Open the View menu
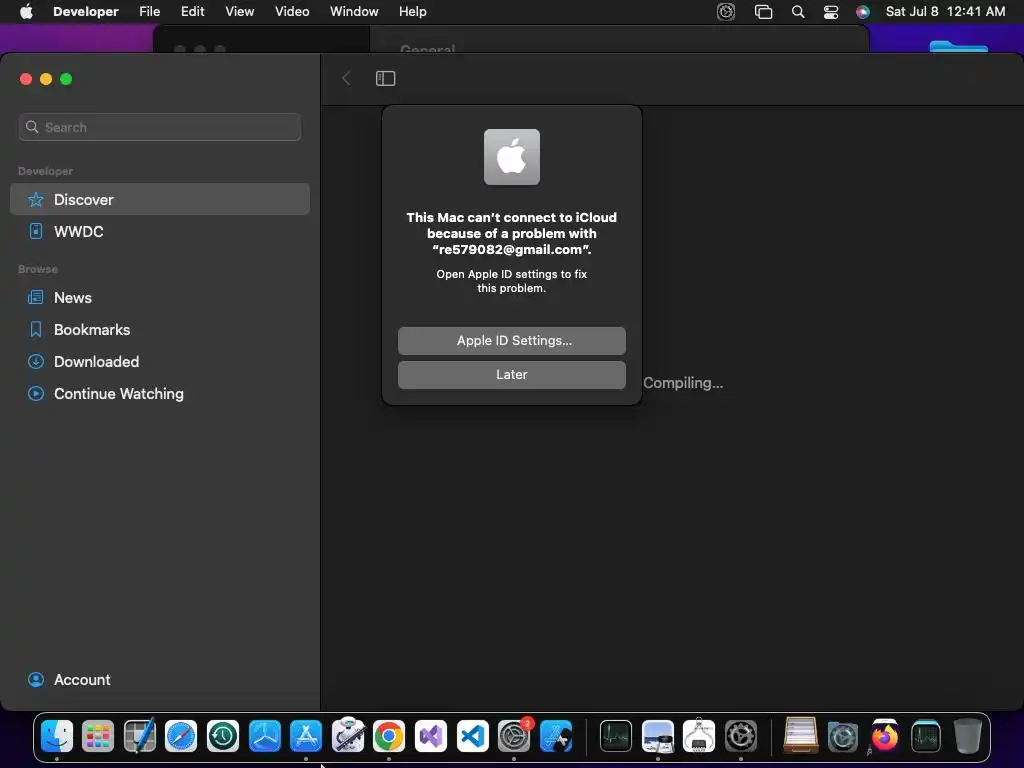 point(240,11)
